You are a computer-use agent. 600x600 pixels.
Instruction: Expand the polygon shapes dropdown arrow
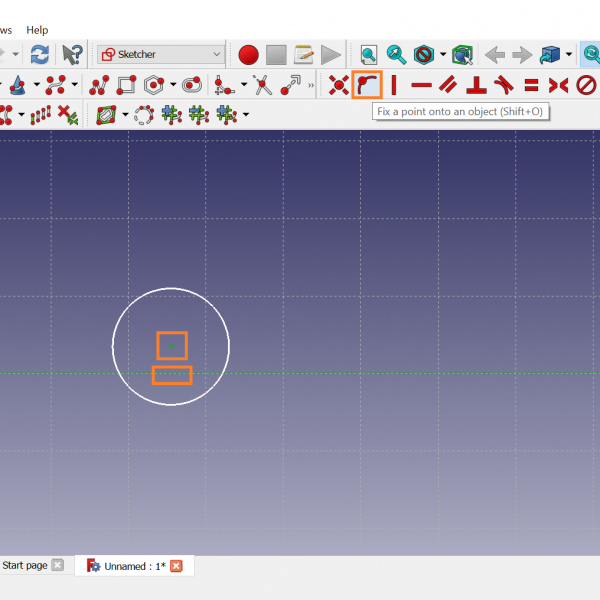pyautogui.click(x=173, y=85)
